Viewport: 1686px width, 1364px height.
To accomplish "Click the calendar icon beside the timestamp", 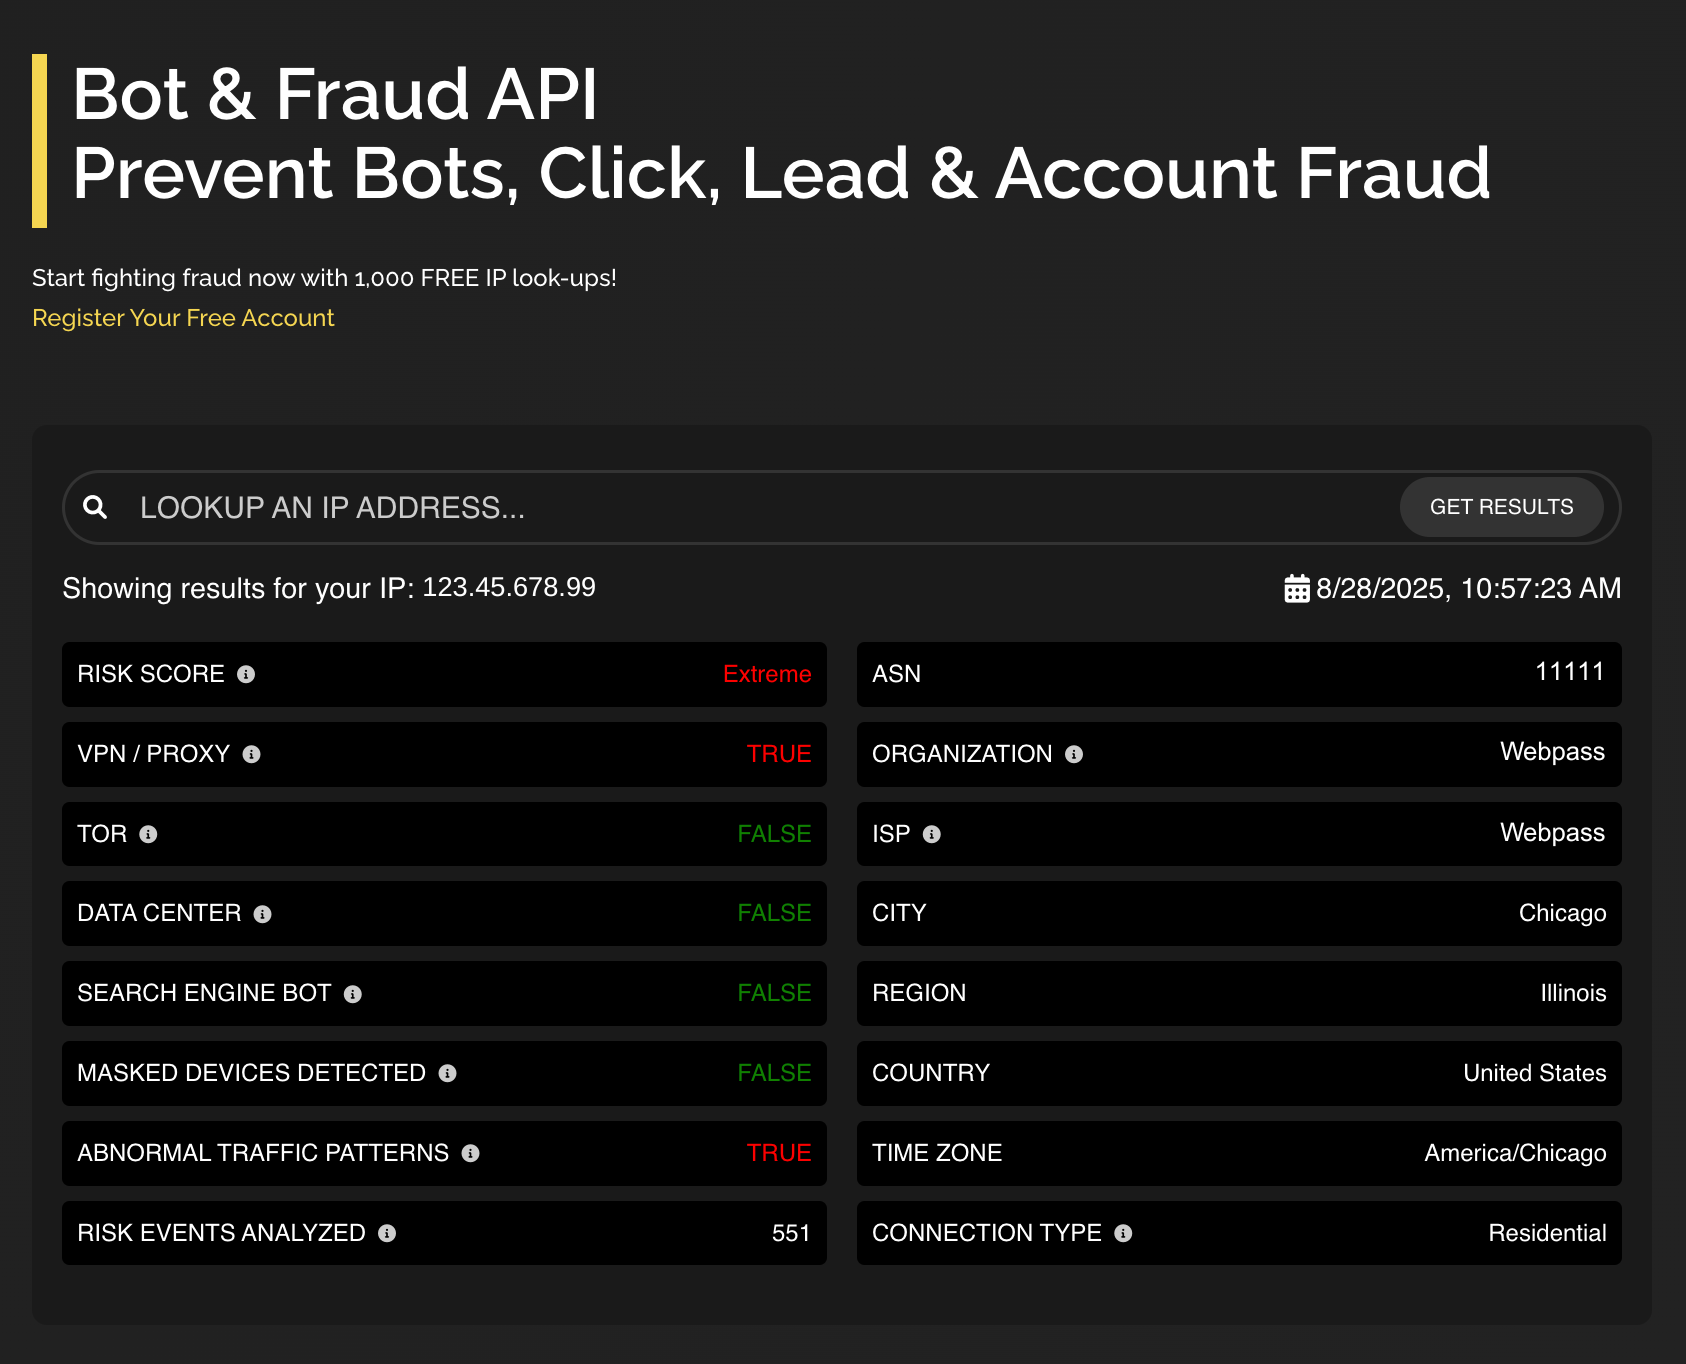I will (1297, 588).
